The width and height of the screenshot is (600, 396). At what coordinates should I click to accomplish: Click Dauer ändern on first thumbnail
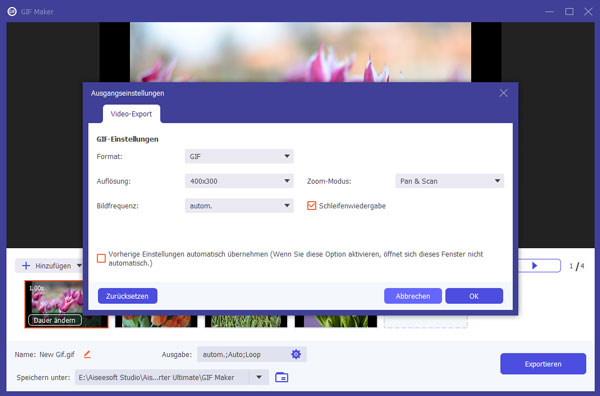55,320
